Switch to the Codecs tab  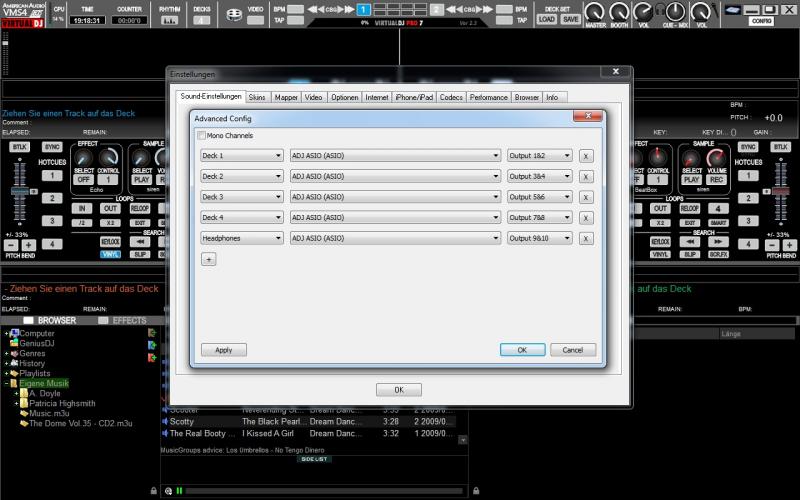(x=451, y=97)
